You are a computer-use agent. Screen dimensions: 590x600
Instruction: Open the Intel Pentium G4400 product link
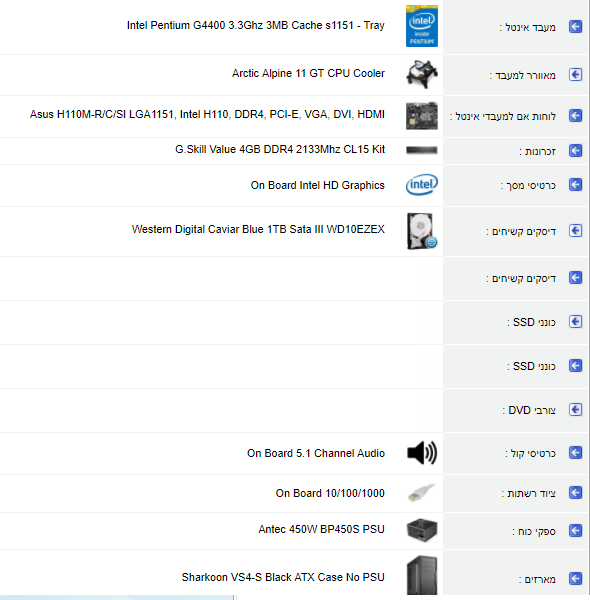coord(256,25)
